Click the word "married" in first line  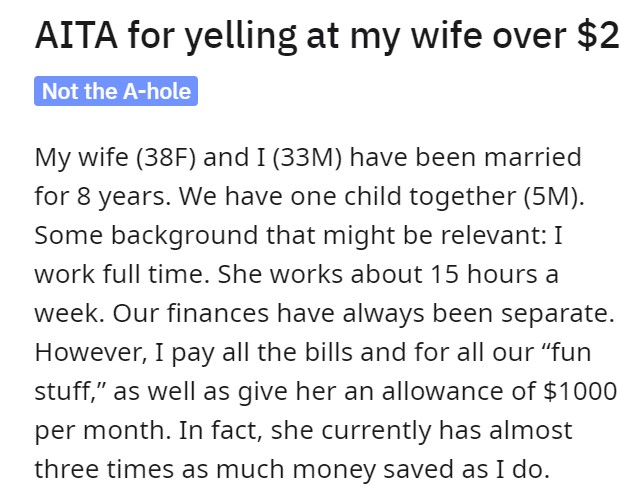(533, 158)
